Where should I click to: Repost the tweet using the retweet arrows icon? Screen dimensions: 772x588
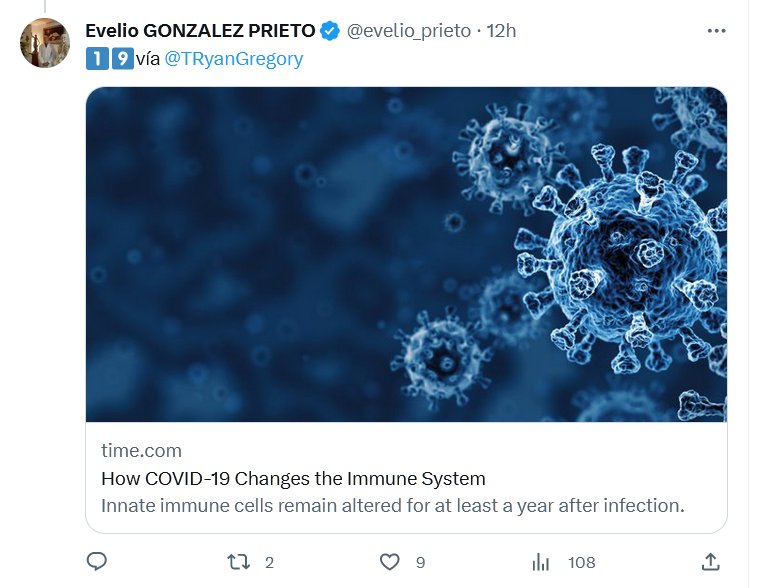[x=239, y=562]
